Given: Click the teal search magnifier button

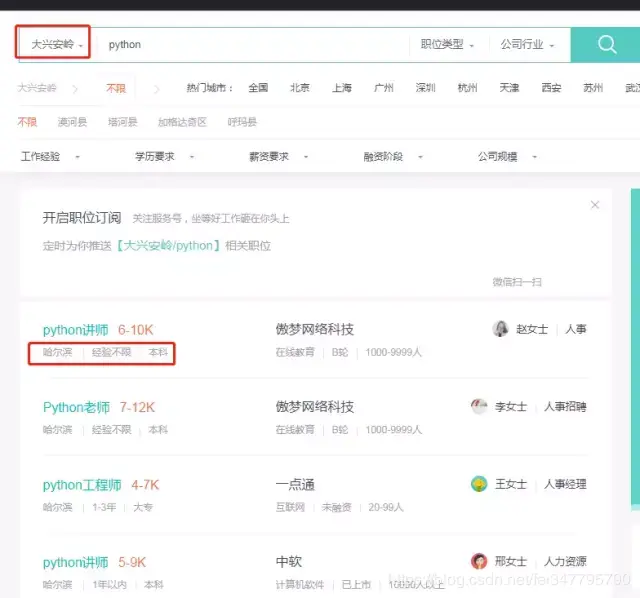Looking at the screenshot, I should (x=607, y=44).
